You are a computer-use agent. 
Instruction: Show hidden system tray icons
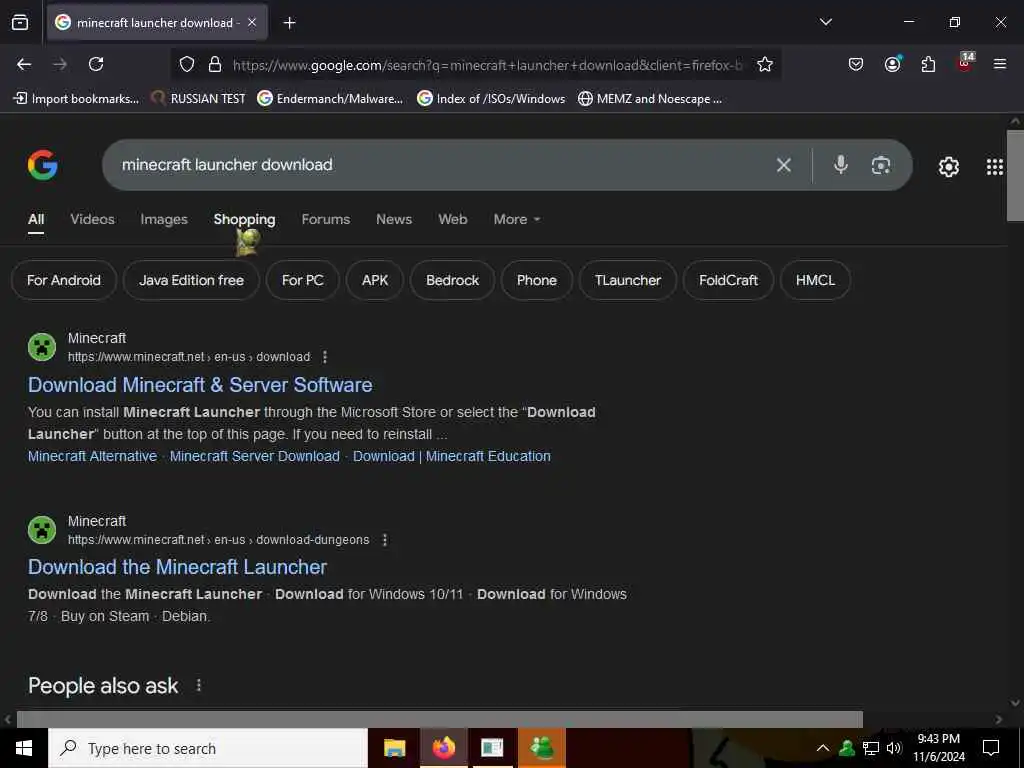[823, 748]
